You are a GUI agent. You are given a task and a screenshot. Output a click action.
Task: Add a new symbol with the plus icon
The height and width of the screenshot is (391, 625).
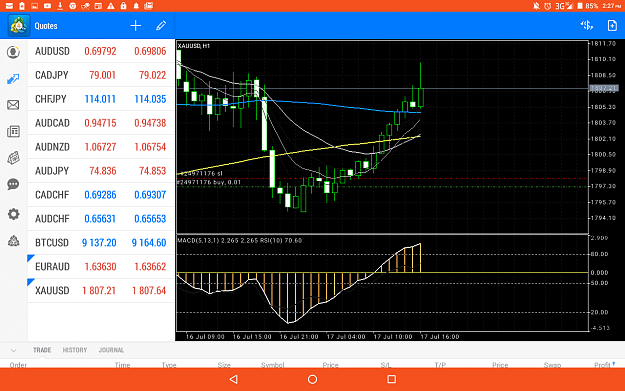(136, 26)
